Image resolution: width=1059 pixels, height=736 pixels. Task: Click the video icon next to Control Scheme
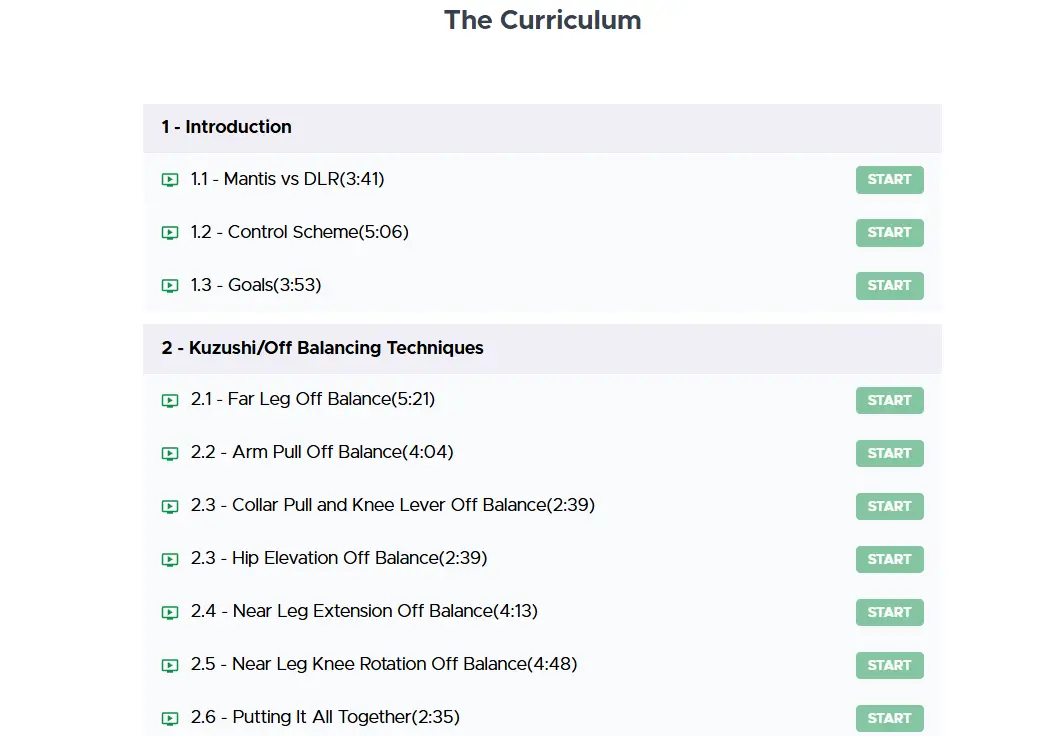(170, 233)
